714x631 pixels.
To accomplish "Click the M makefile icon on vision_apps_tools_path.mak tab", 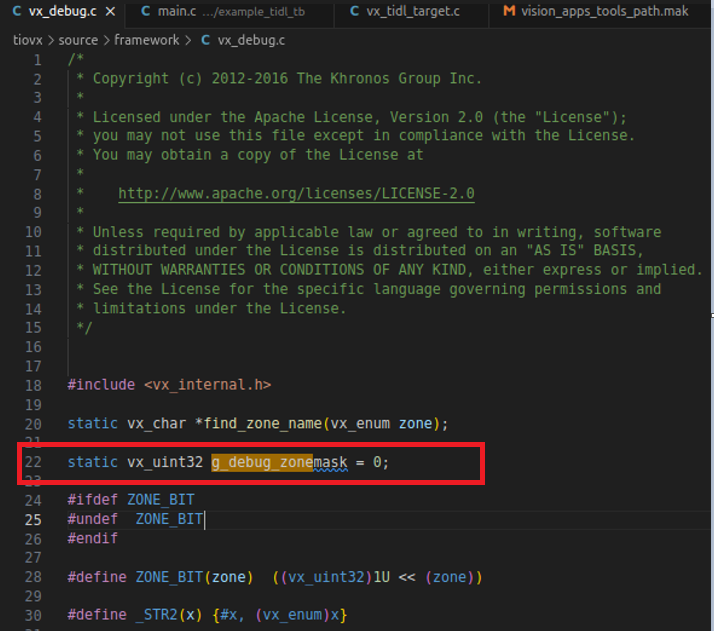I will click(x=510, y=12).
